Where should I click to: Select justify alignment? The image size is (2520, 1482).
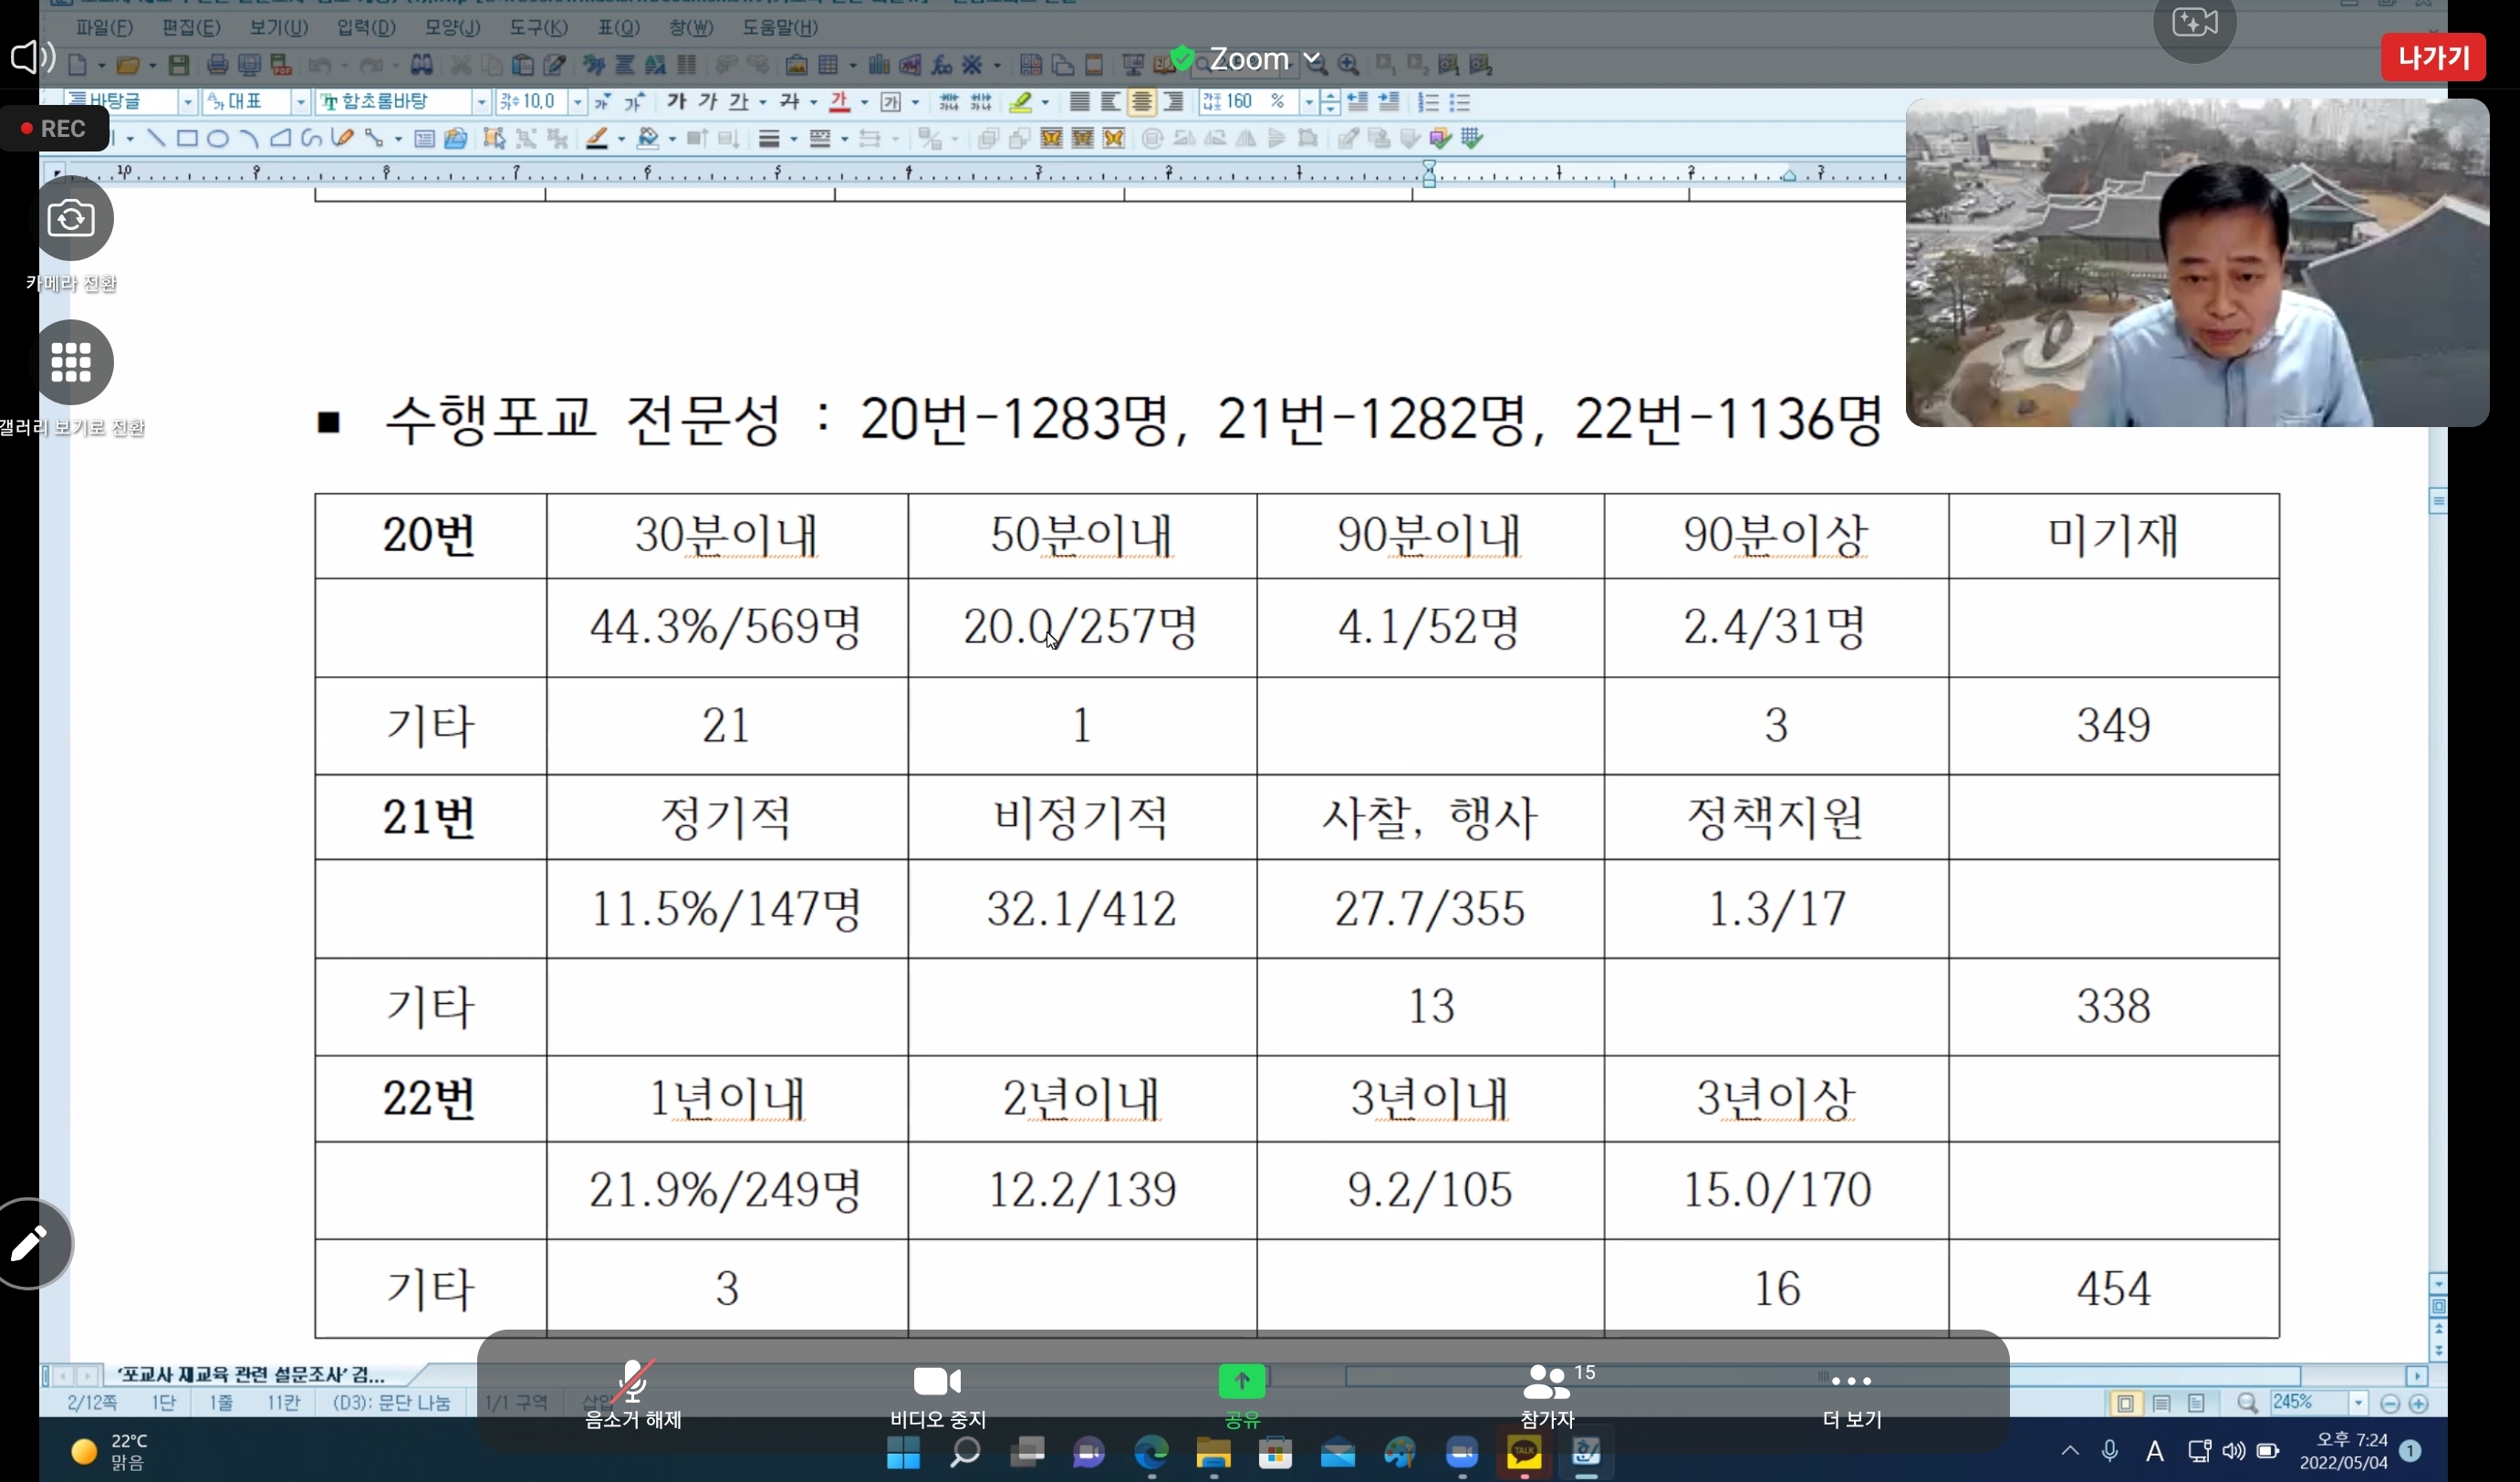tap(1079, 102)
